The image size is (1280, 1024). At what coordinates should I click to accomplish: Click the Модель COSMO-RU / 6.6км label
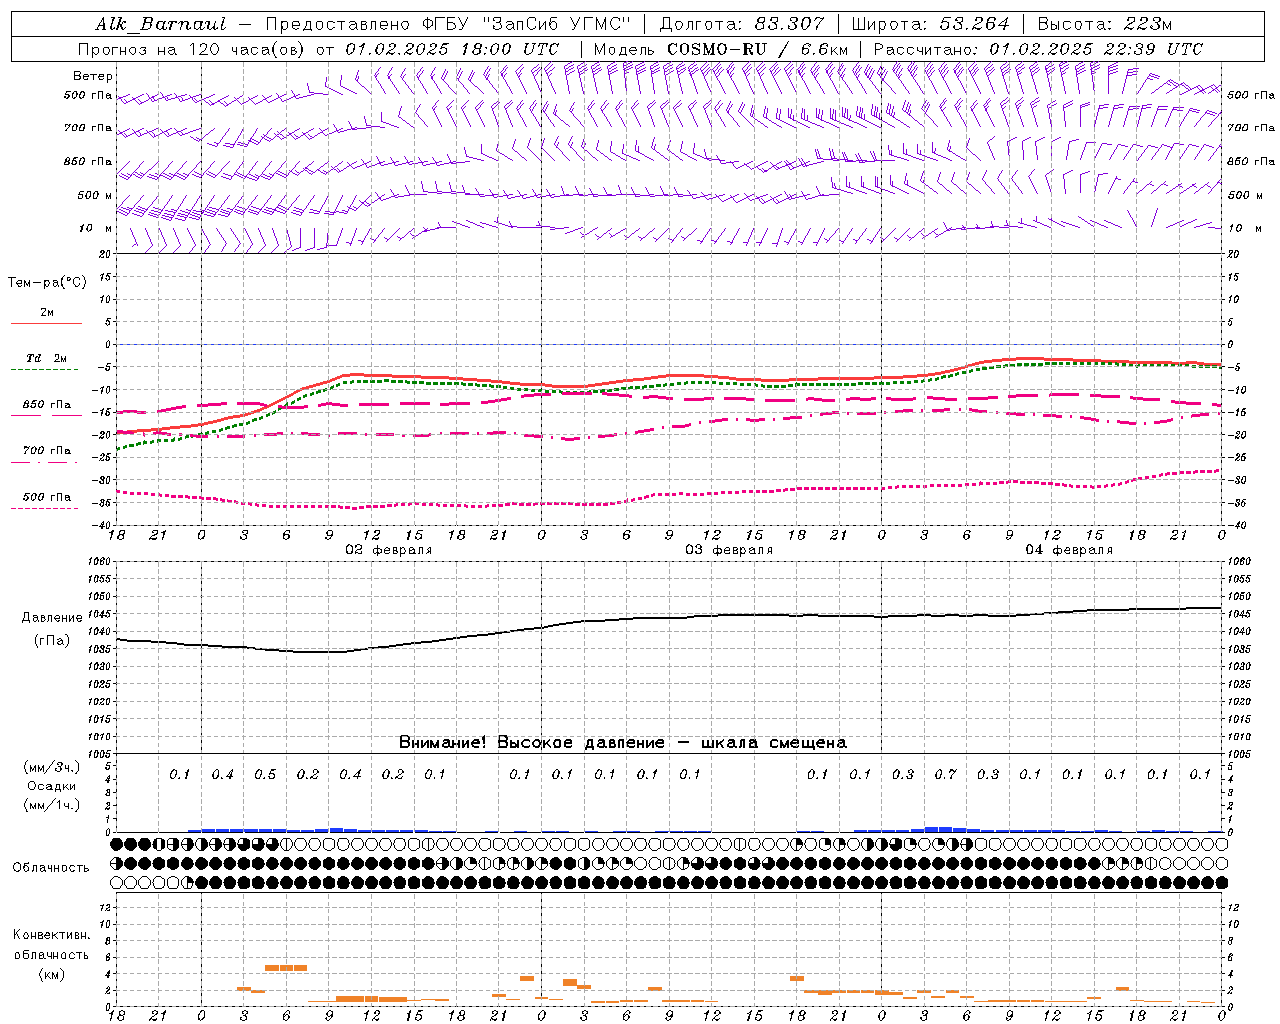click(x=720, y=49)
